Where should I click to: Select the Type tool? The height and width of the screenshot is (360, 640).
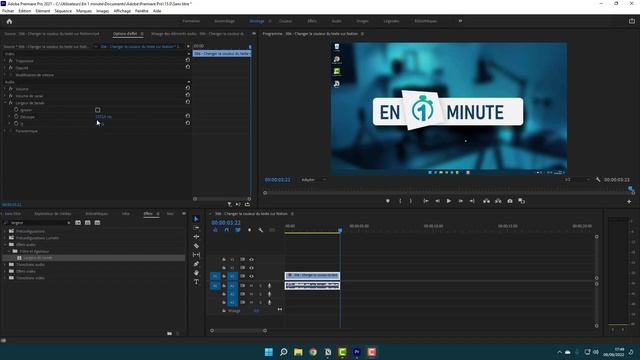tap(196, 282)
